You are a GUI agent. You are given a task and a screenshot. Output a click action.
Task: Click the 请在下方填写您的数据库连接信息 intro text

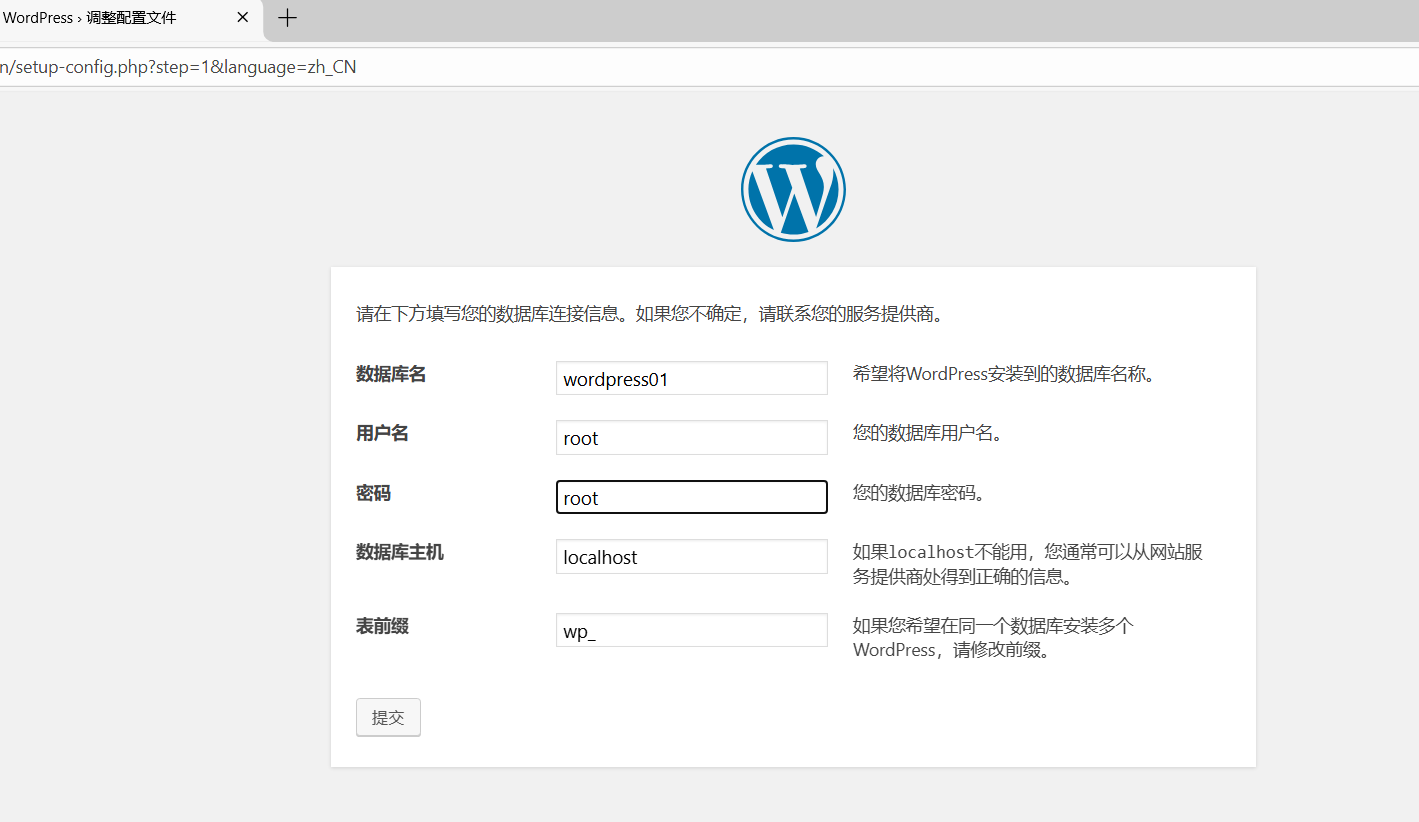(650, 314)
